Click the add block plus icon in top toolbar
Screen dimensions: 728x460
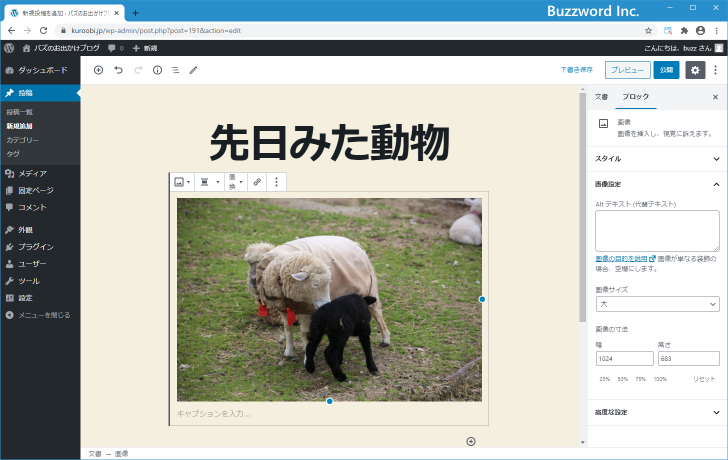point(98,70)
